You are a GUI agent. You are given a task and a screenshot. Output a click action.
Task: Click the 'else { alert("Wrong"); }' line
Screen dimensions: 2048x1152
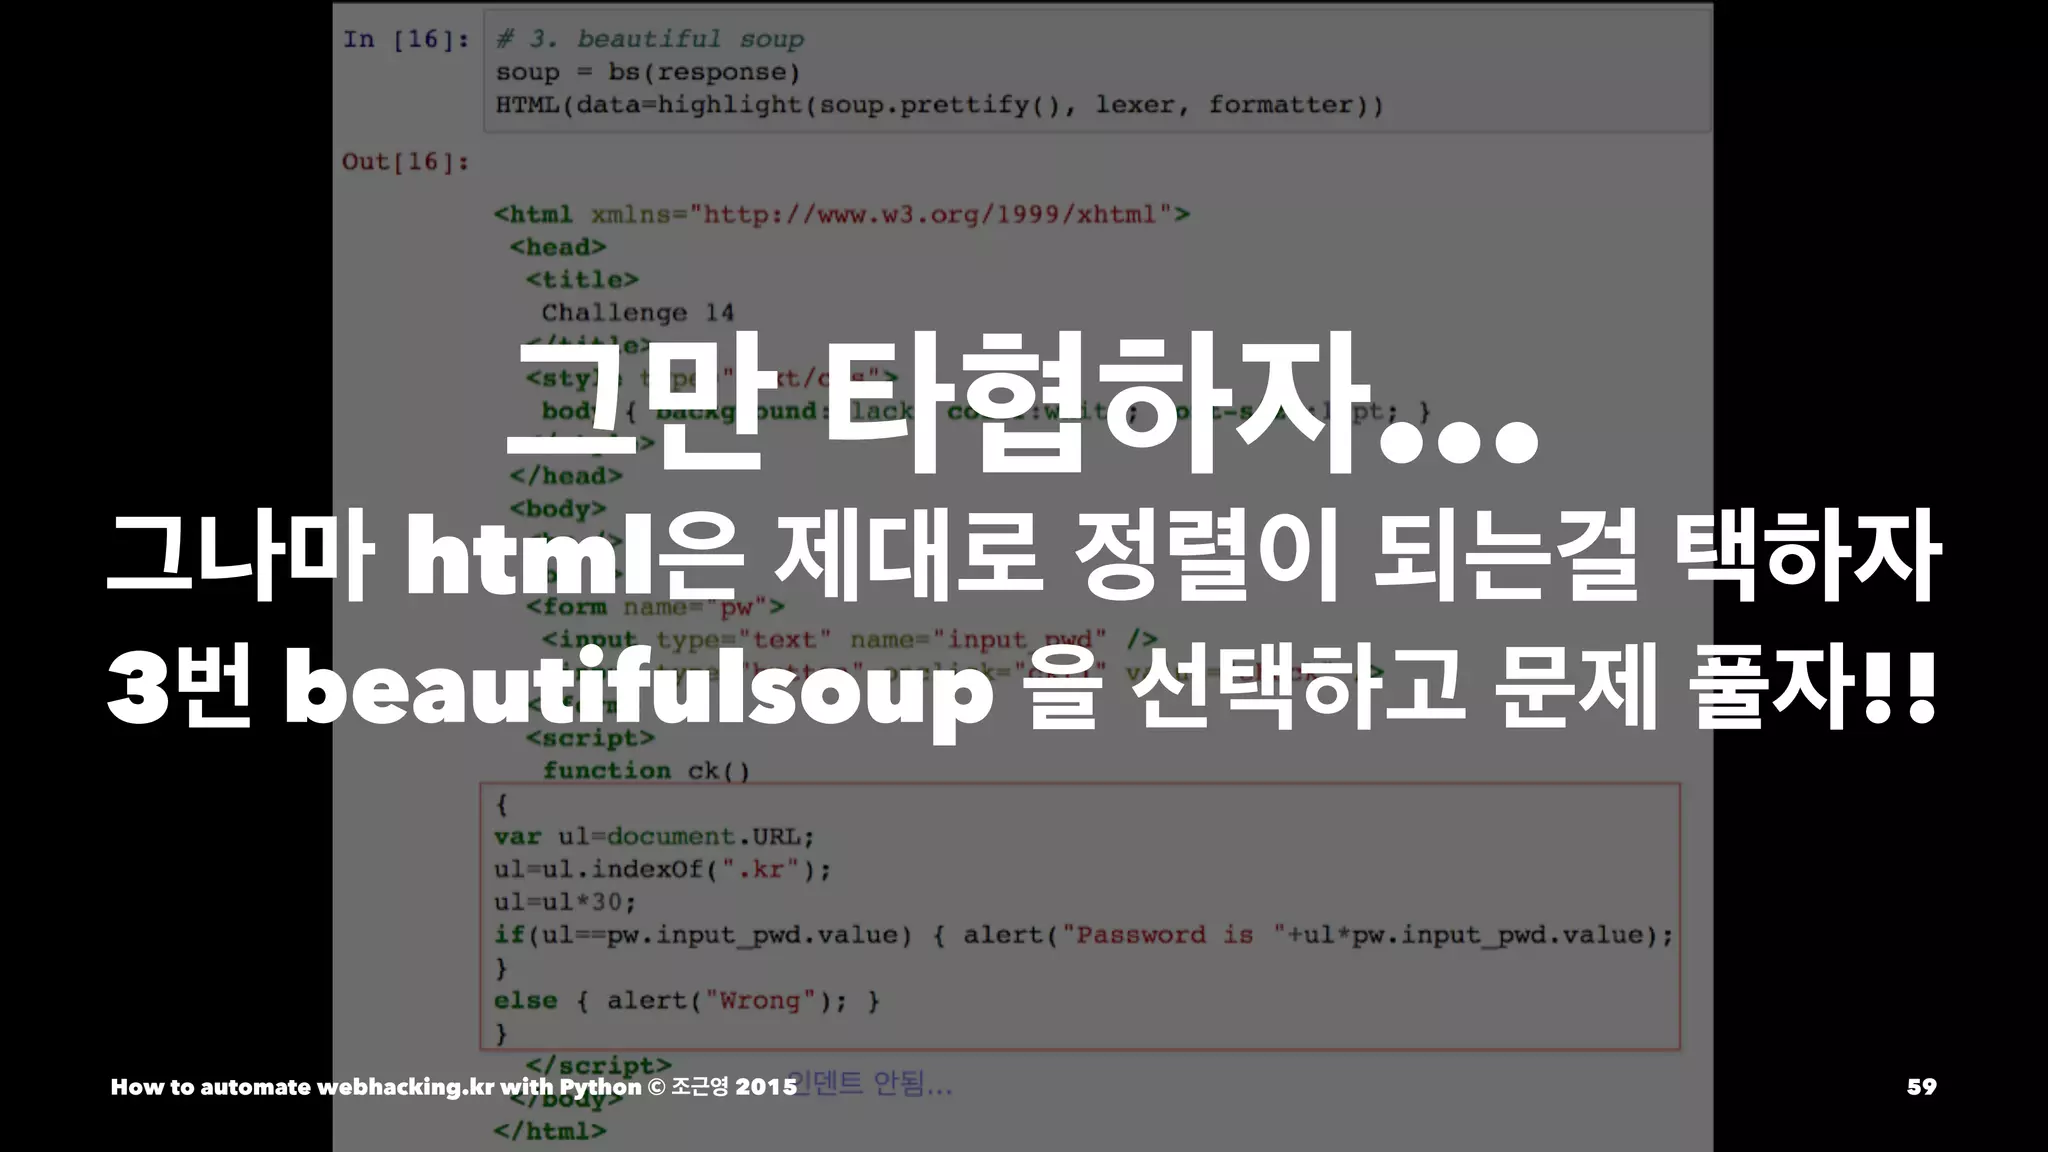click(687, 1001)
